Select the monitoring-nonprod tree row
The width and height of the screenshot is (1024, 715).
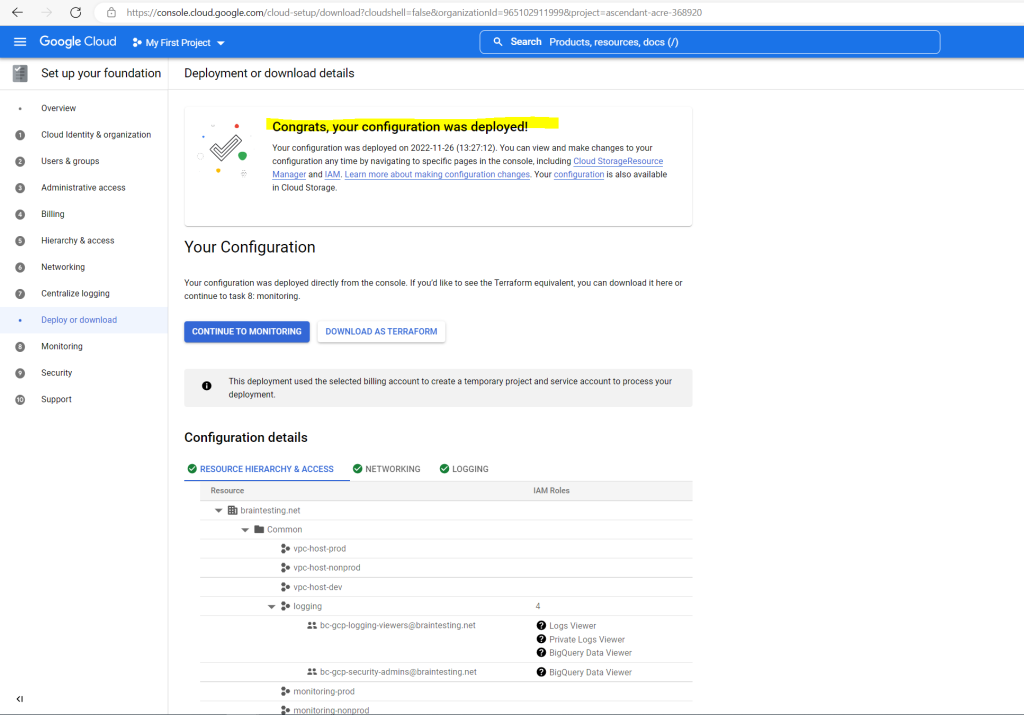coord(446,710)
